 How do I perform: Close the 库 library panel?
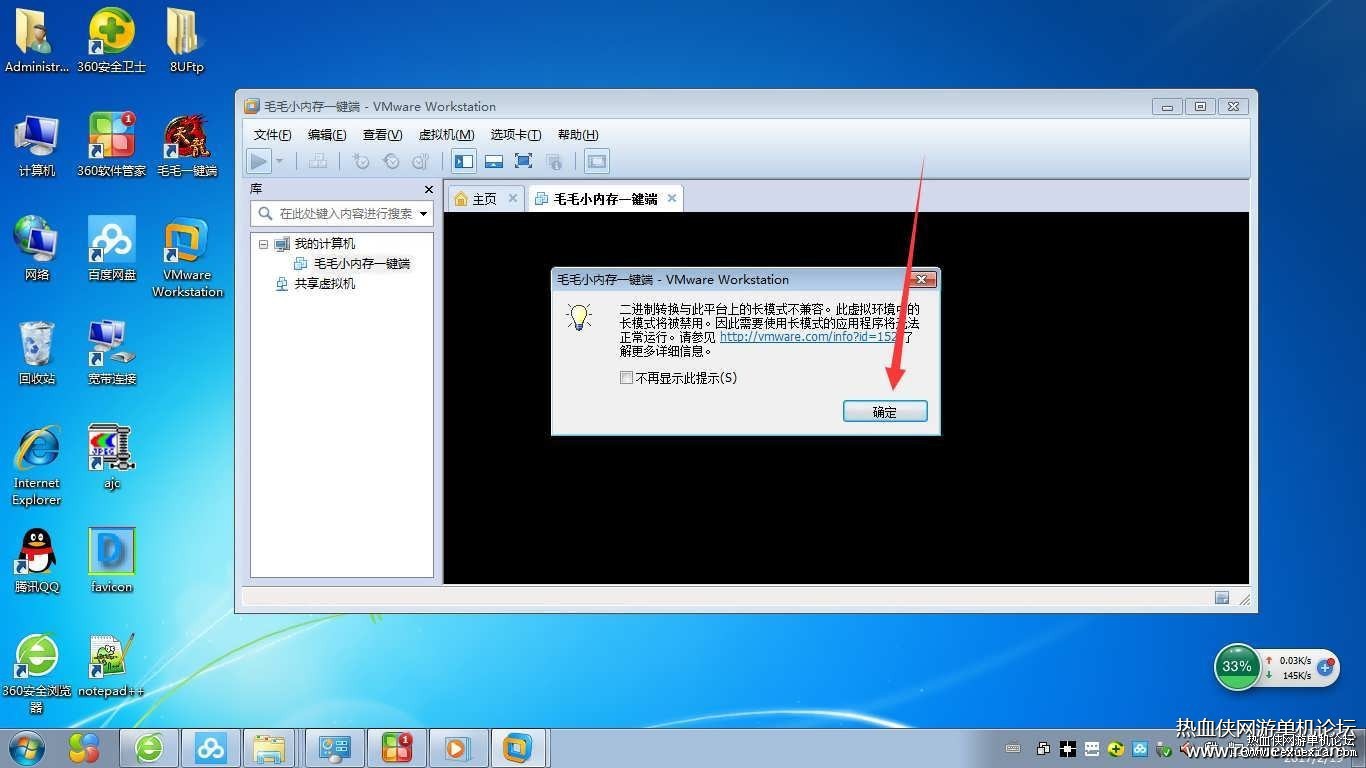pos(429,189)
